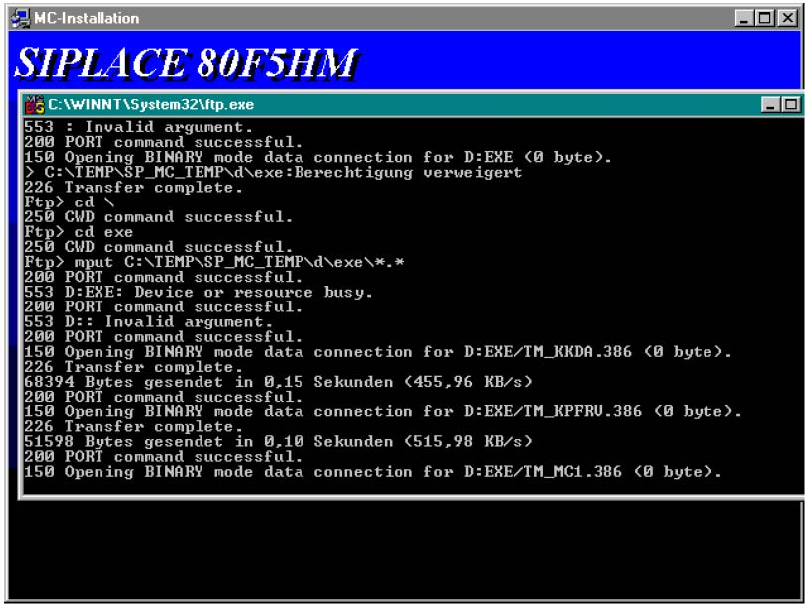This screenshot has height=604, width=805.
Task: Click the '68394 Bytes gesendet' line
Action: (278, 382)
